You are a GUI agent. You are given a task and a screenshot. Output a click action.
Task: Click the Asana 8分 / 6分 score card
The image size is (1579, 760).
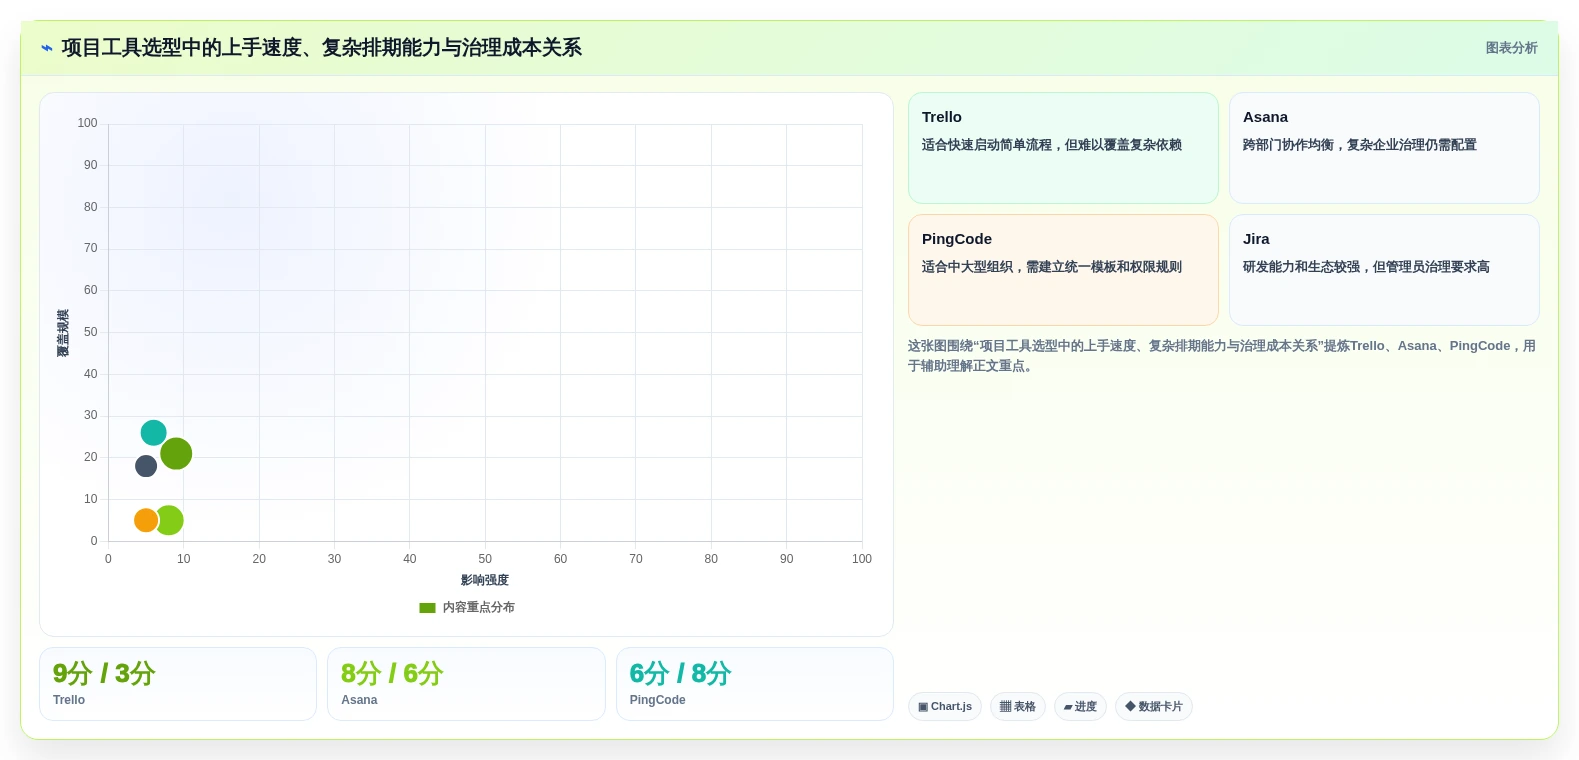point(466,684)
